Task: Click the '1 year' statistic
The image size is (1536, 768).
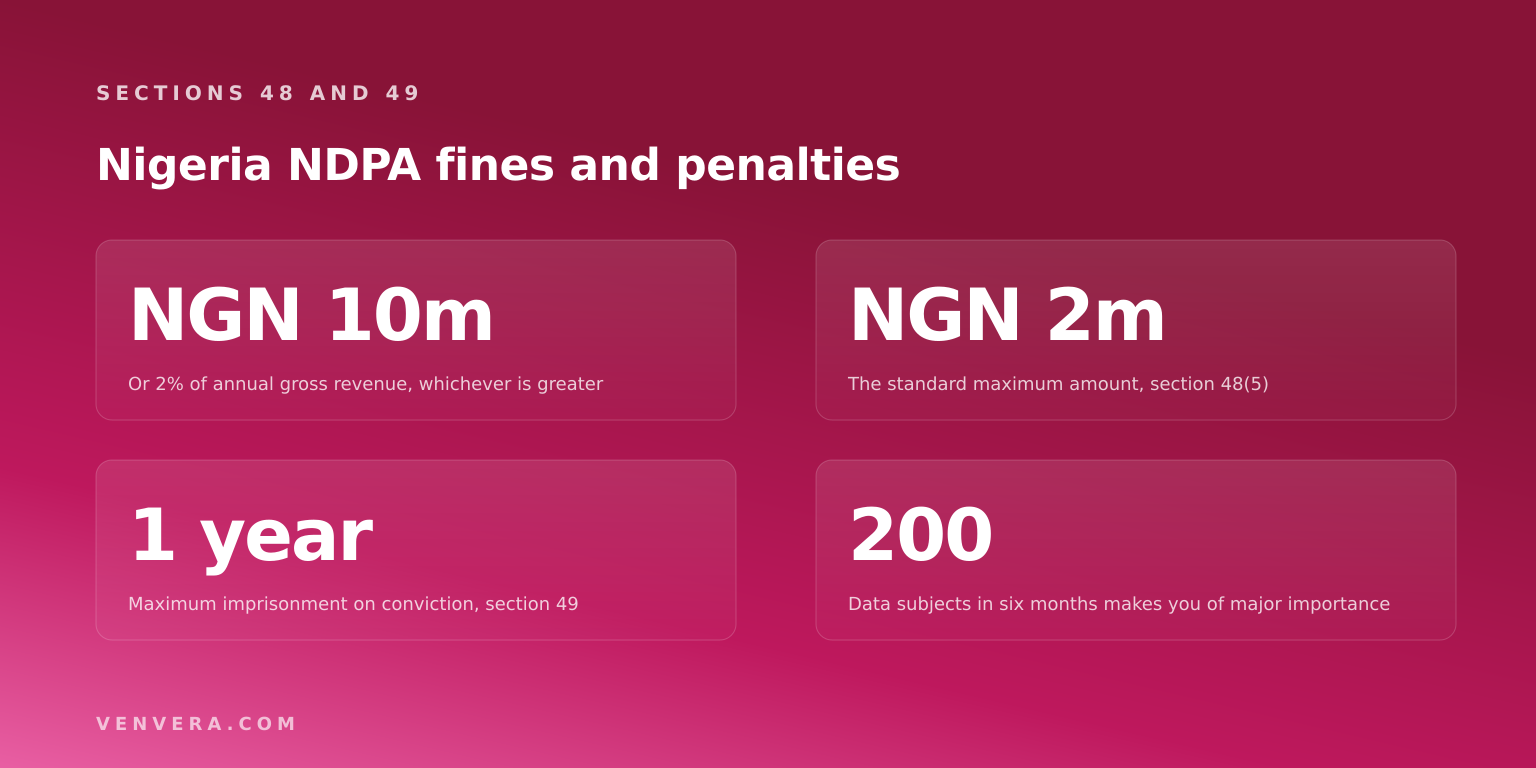Action: [251, 537]
